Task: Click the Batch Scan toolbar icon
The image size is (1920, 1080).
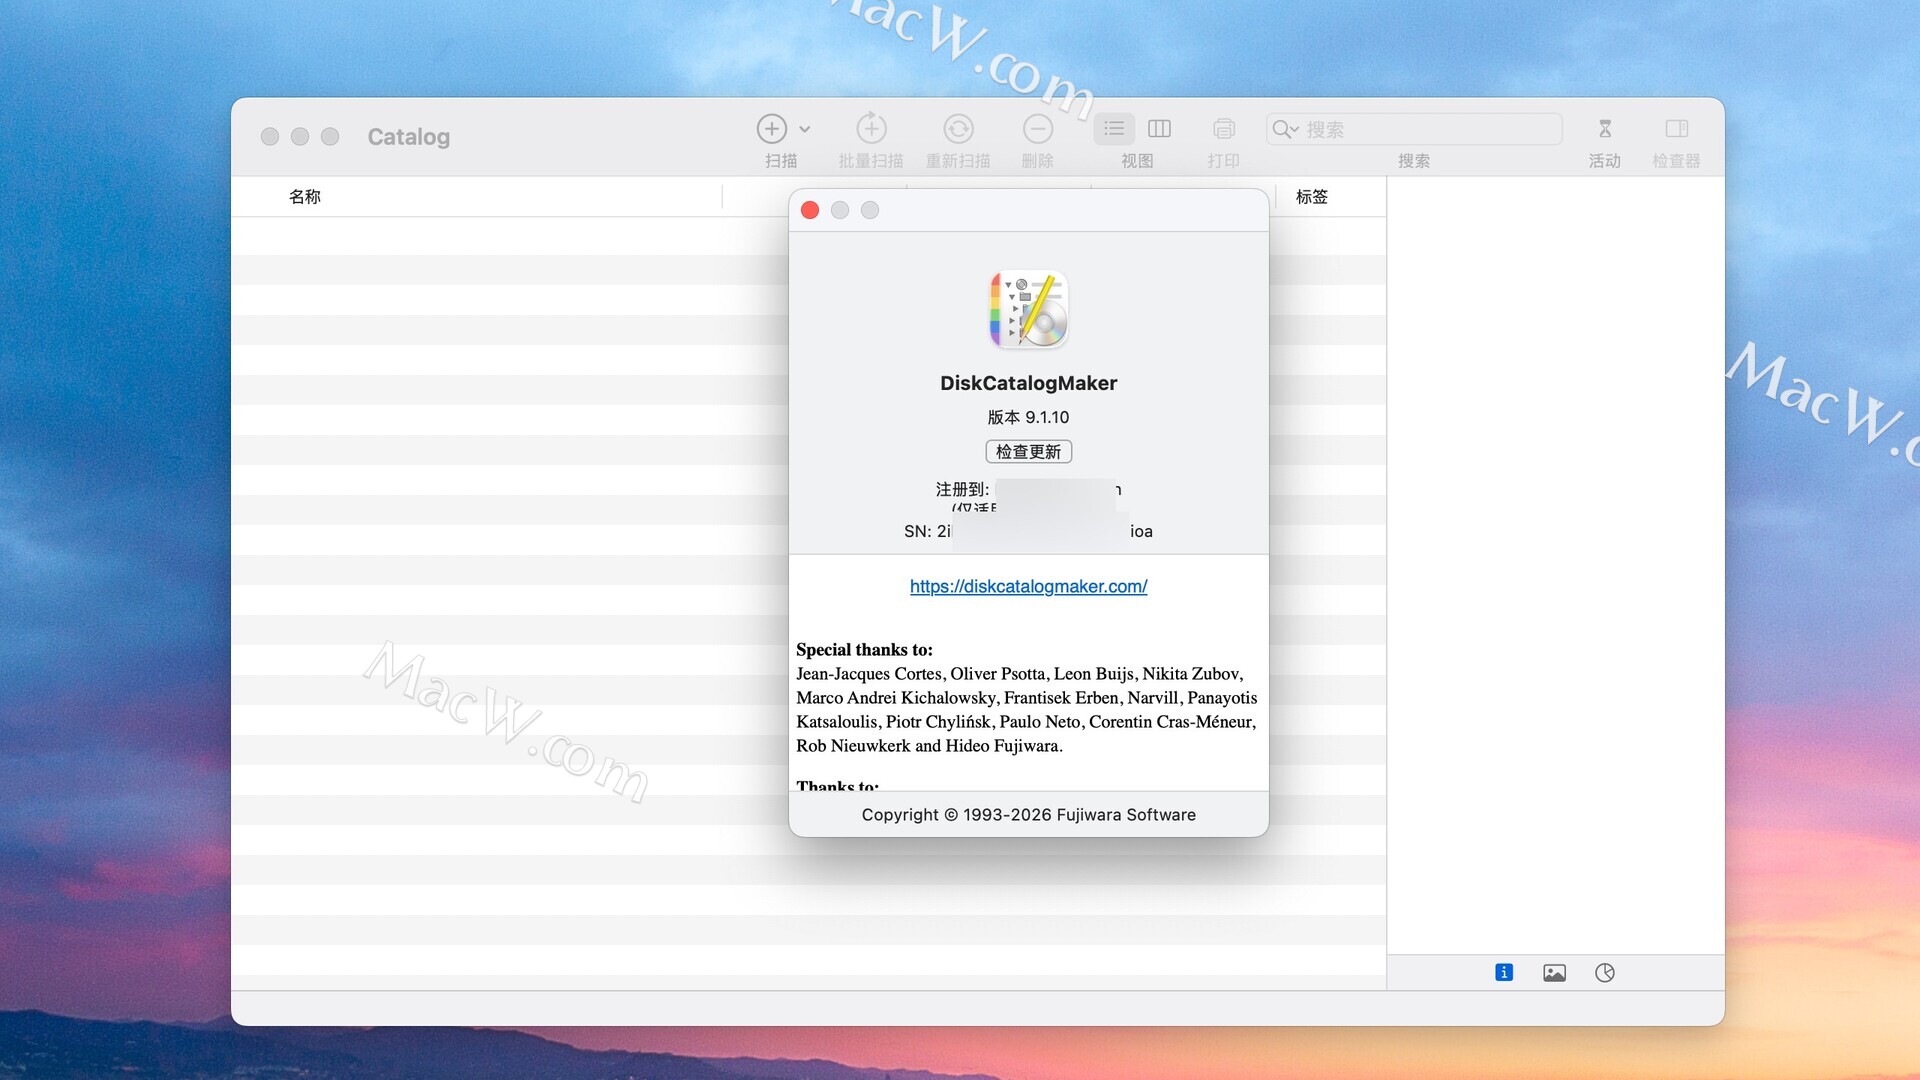Action: pyautogui.click(x=871, y=129)
